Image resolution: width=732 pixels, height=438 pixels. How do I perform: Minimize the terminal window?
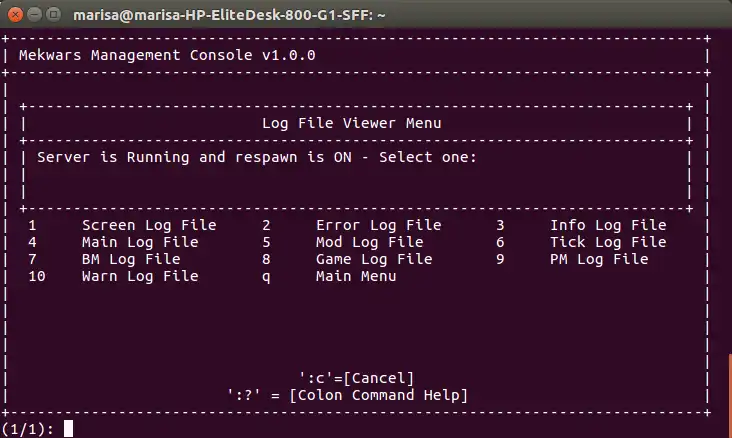click(x=34, y=15)
